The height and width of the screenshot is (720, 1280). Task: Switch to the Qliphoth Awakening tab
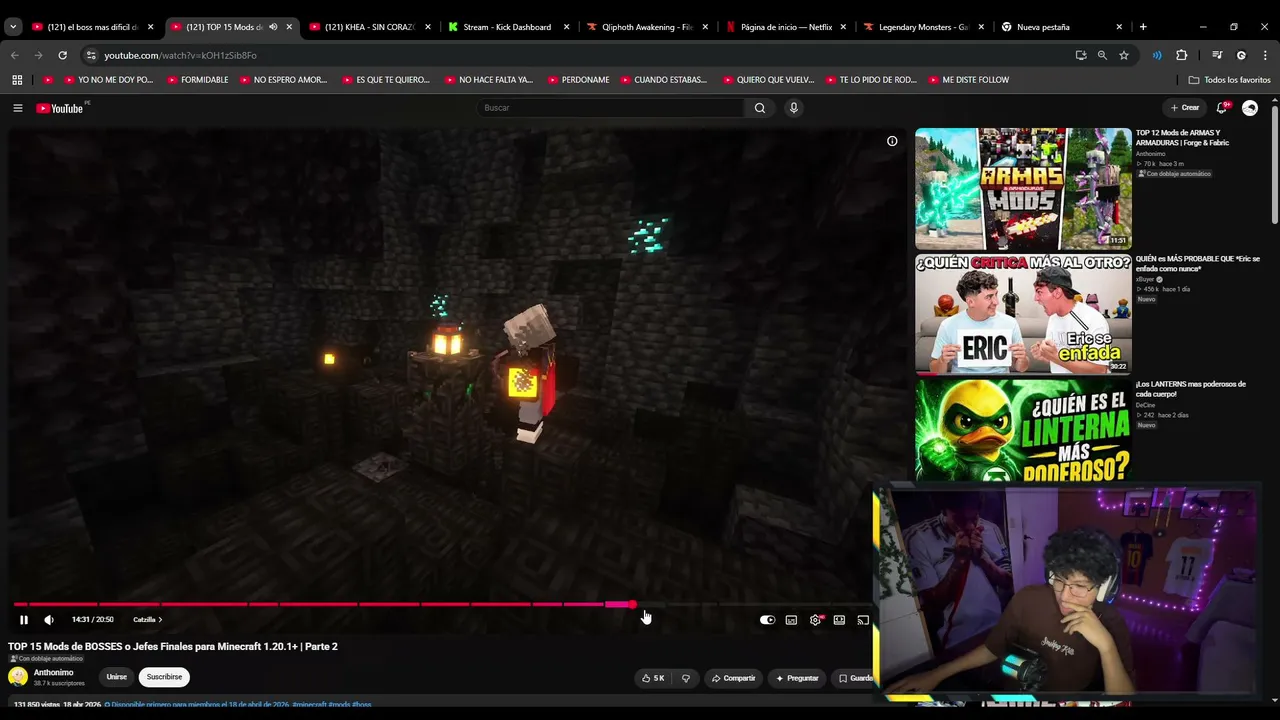coord(647,27)
